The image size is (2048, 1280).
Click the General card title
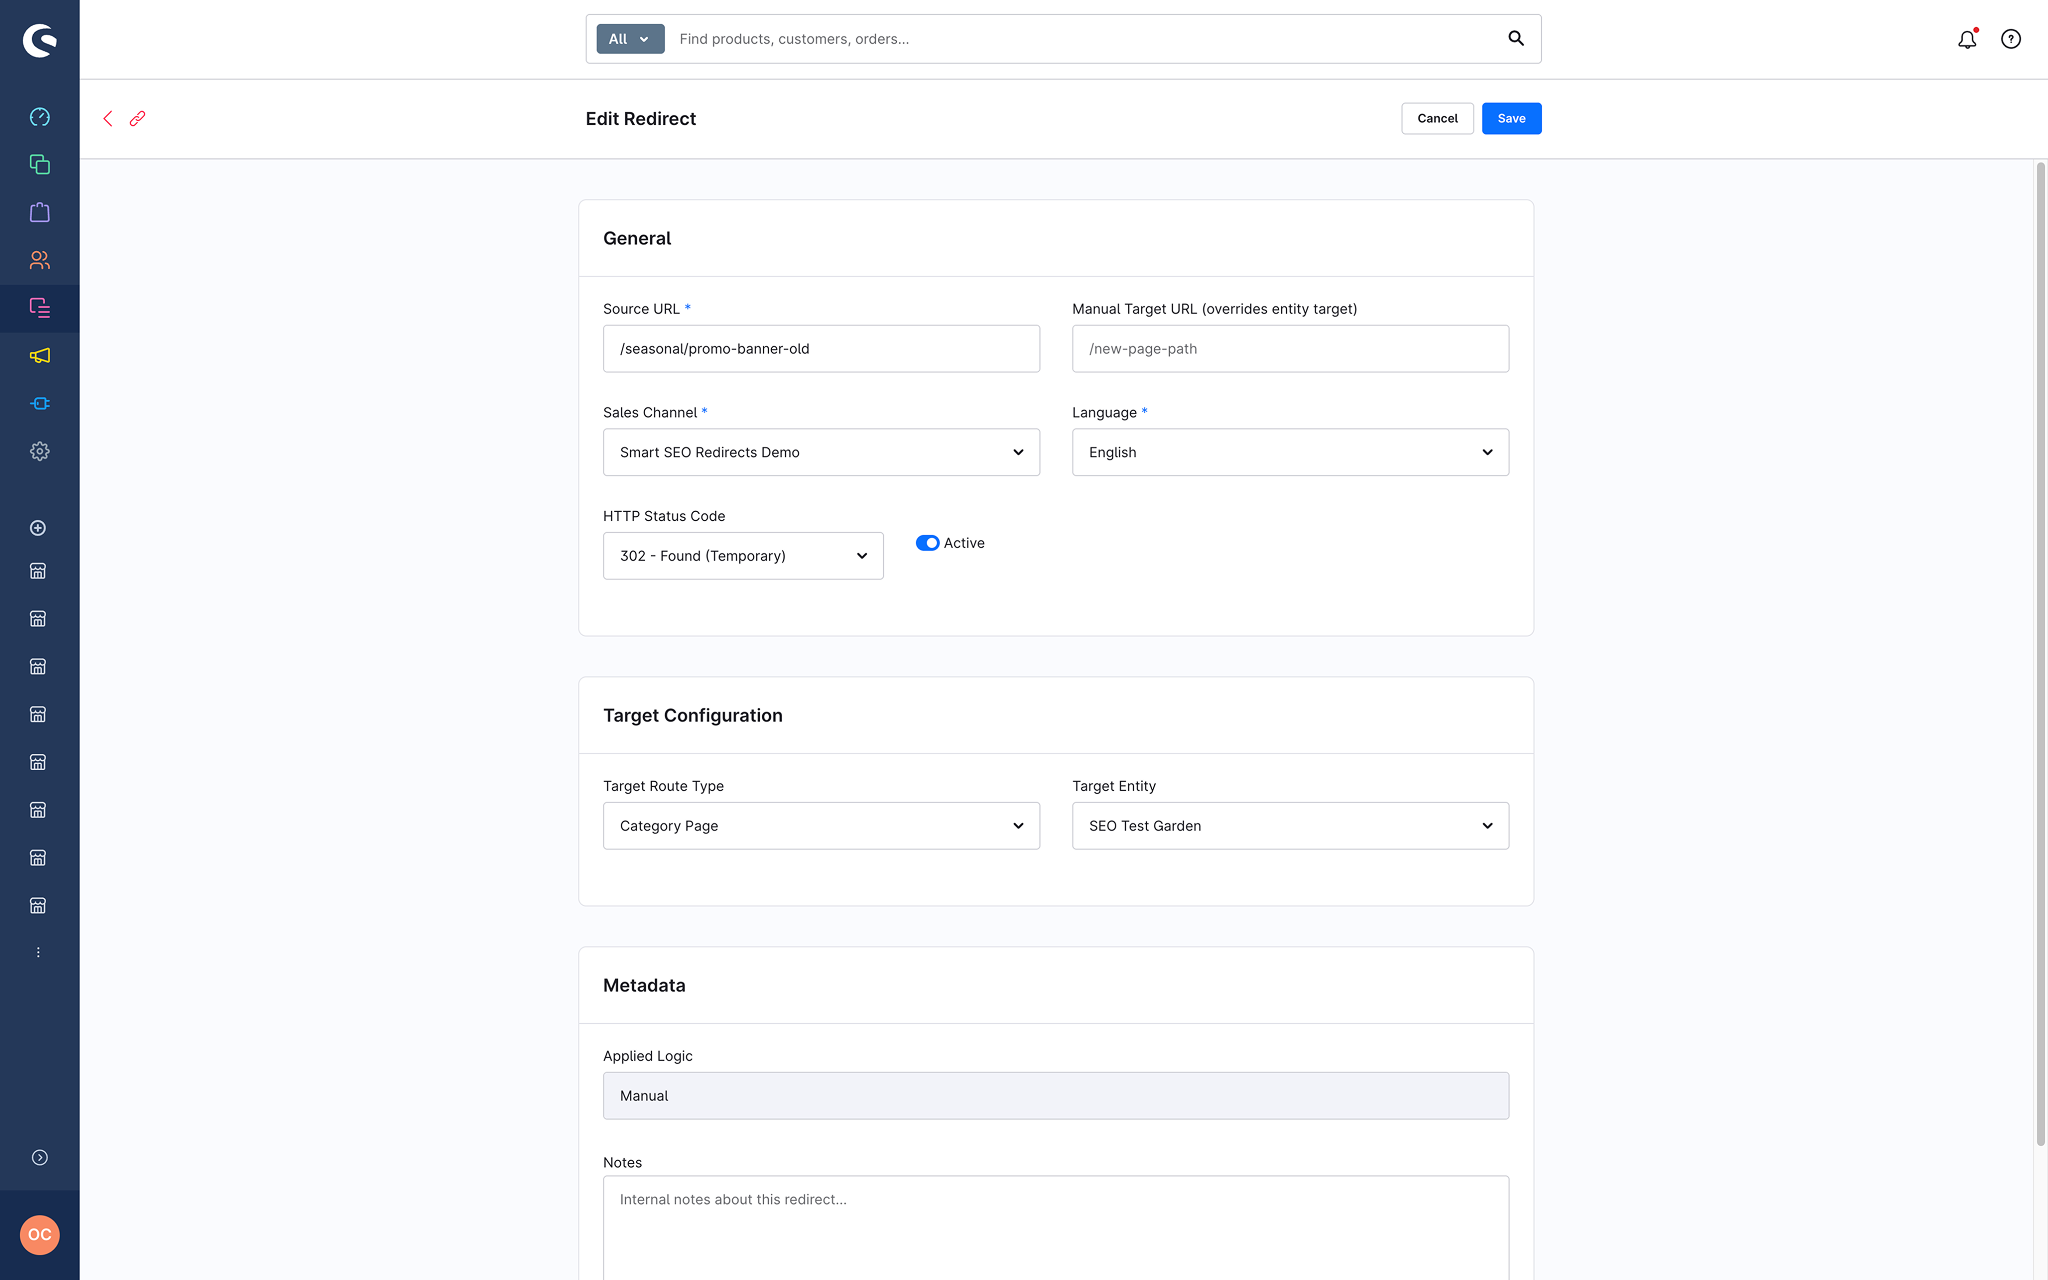pyautogui.click(x=637, y=238)
